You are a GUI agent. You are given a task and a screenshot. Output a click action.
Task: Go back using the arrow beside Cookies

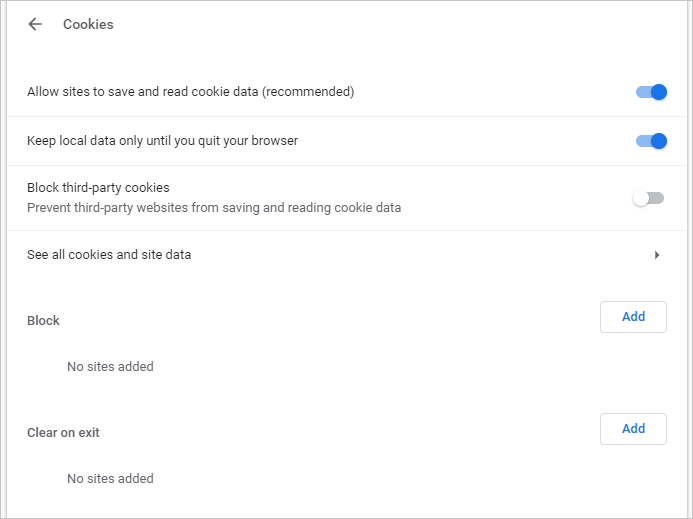(x=36, y=24)
